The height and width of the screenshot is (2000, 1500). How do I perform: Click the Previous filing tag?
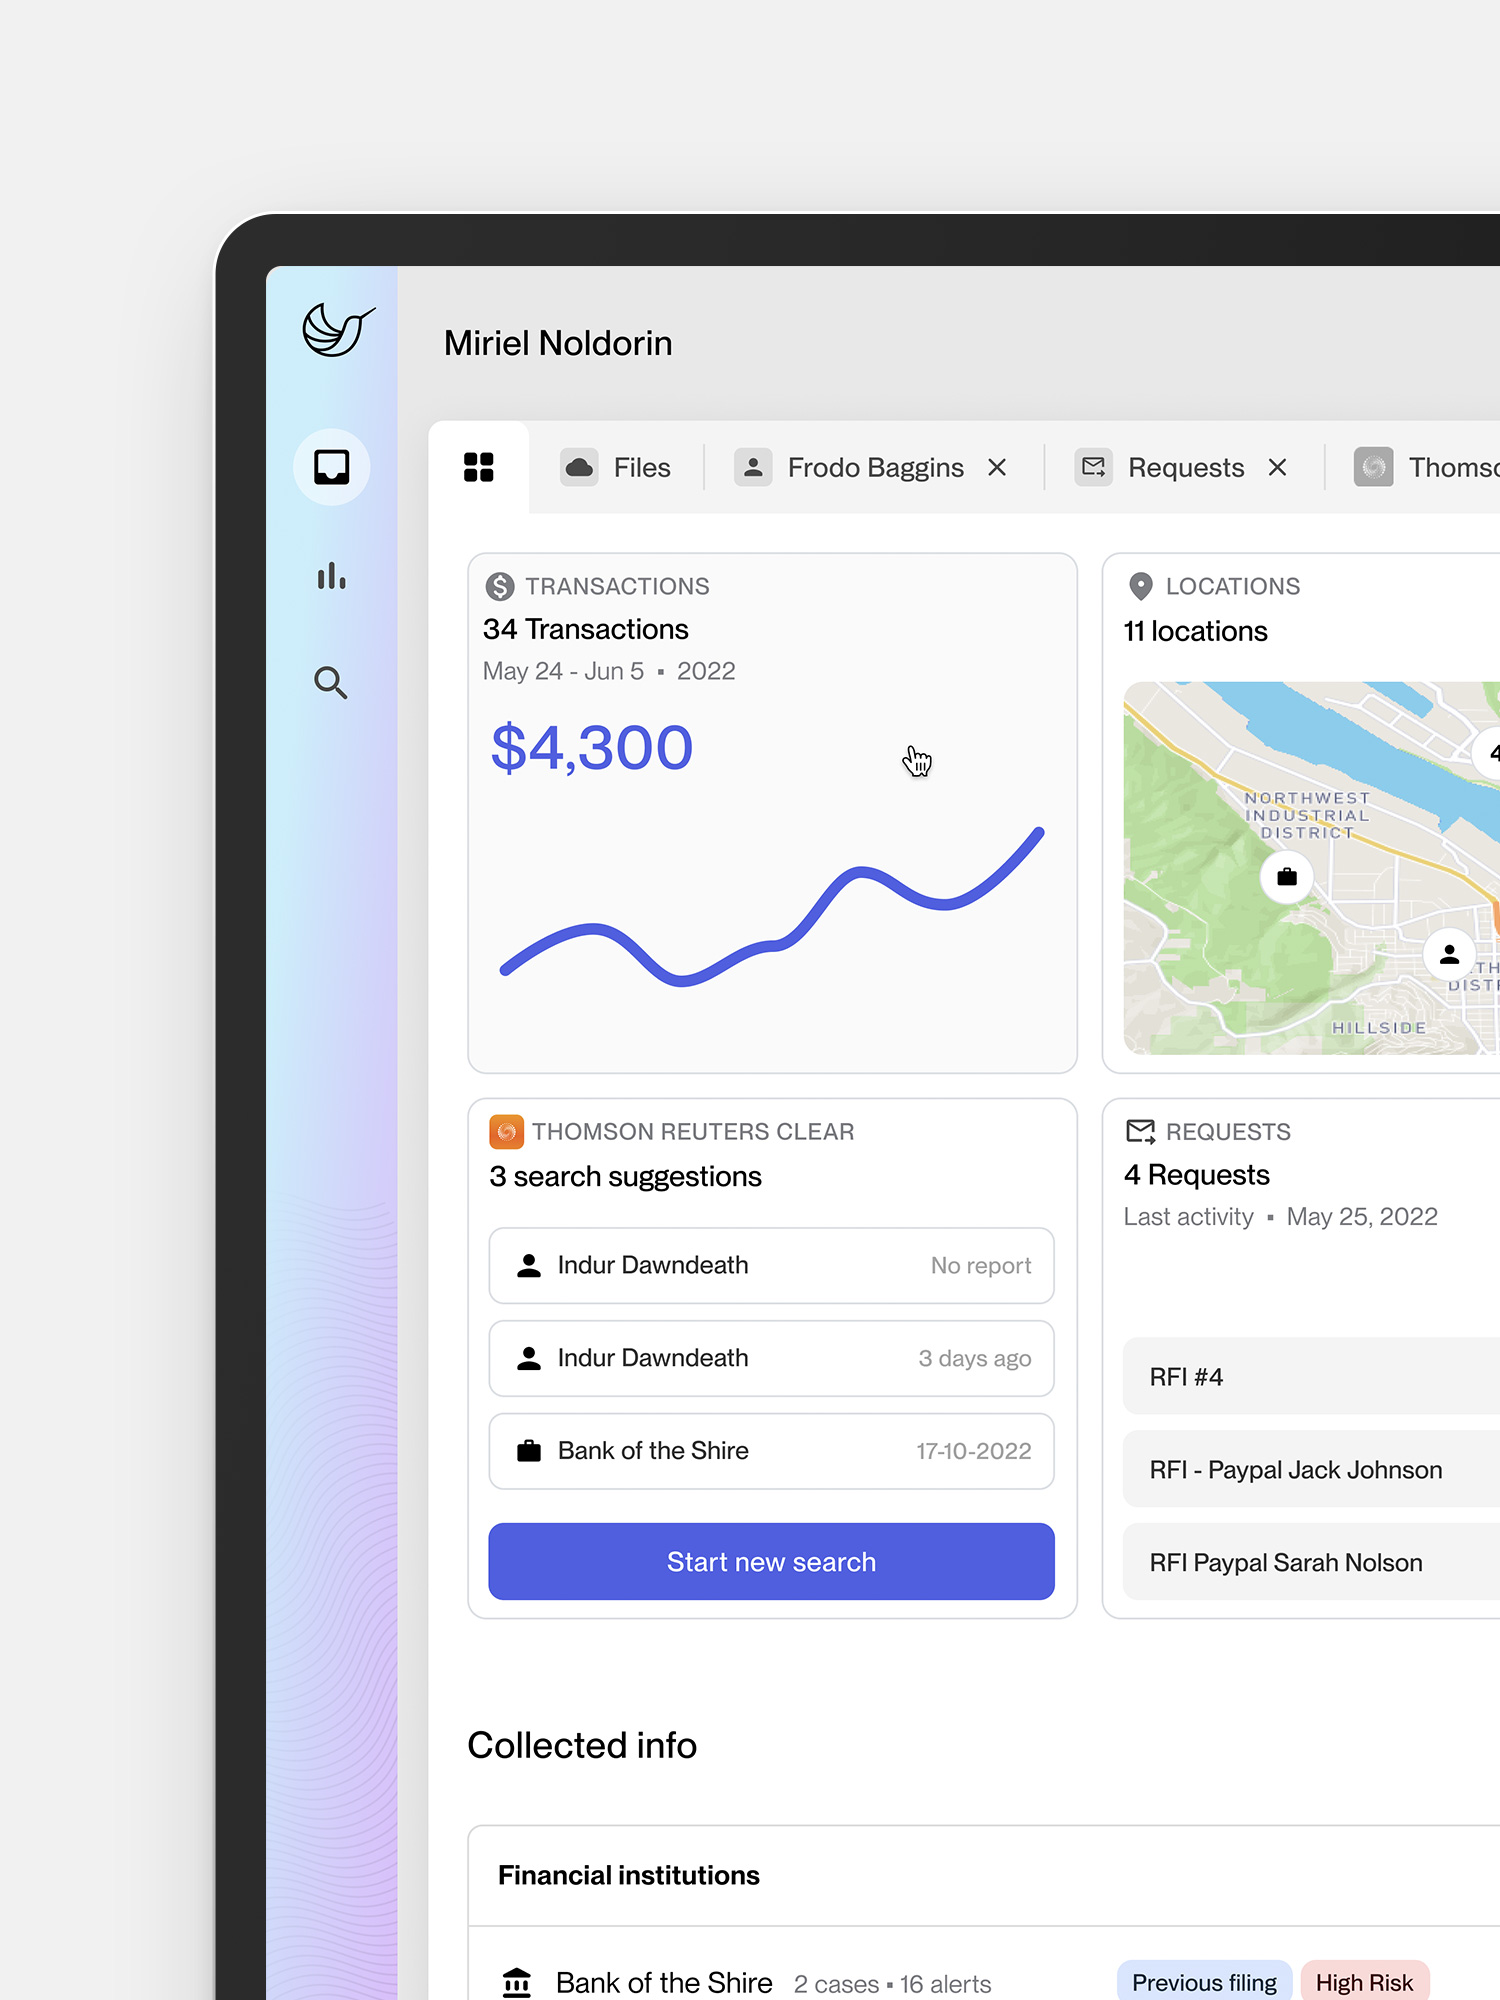(1204, 1982)
